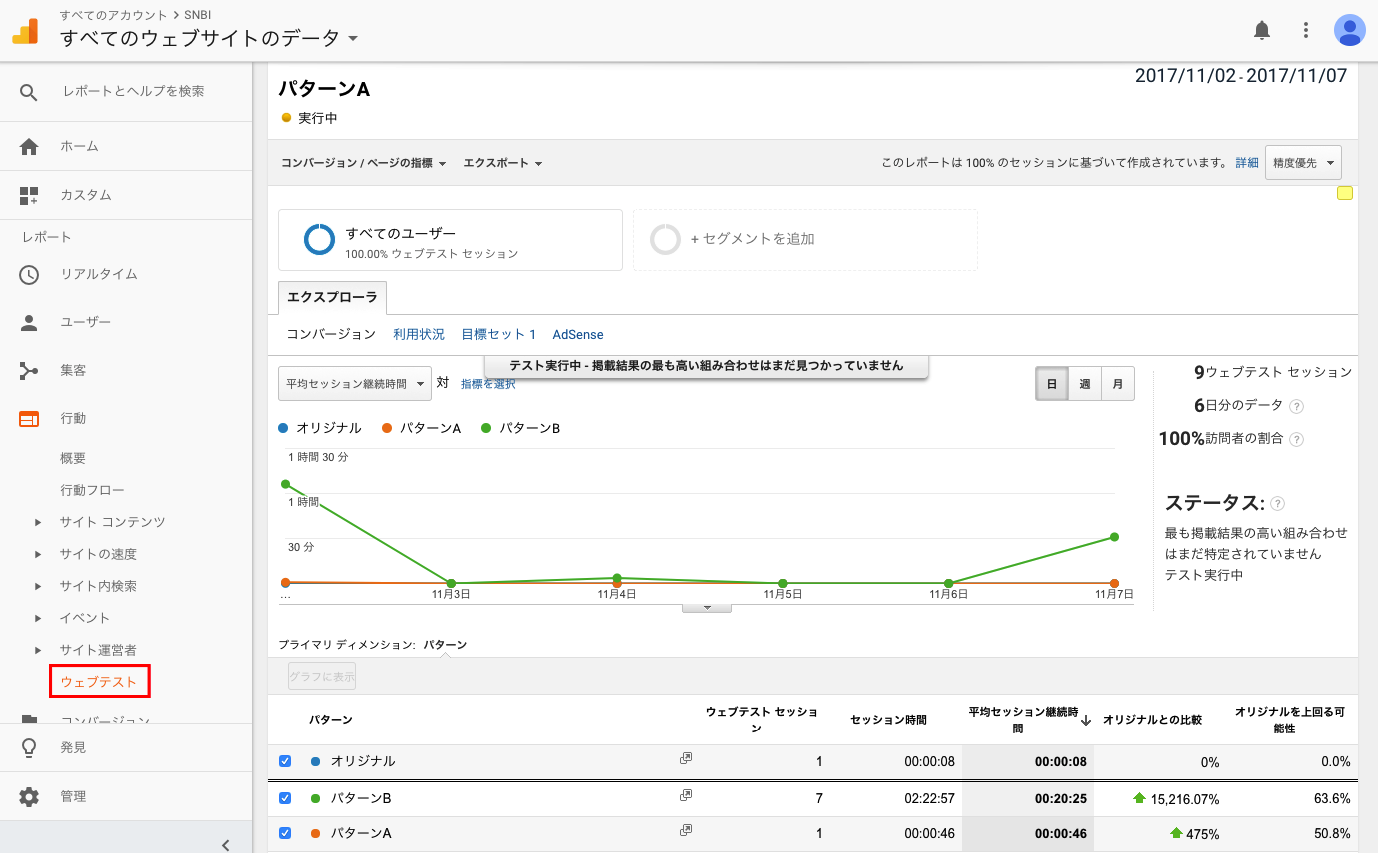The height and width of the screenshot is (853, 1378).
Task: Click the all-users segment donut icon
Action: tap(320, 240)
